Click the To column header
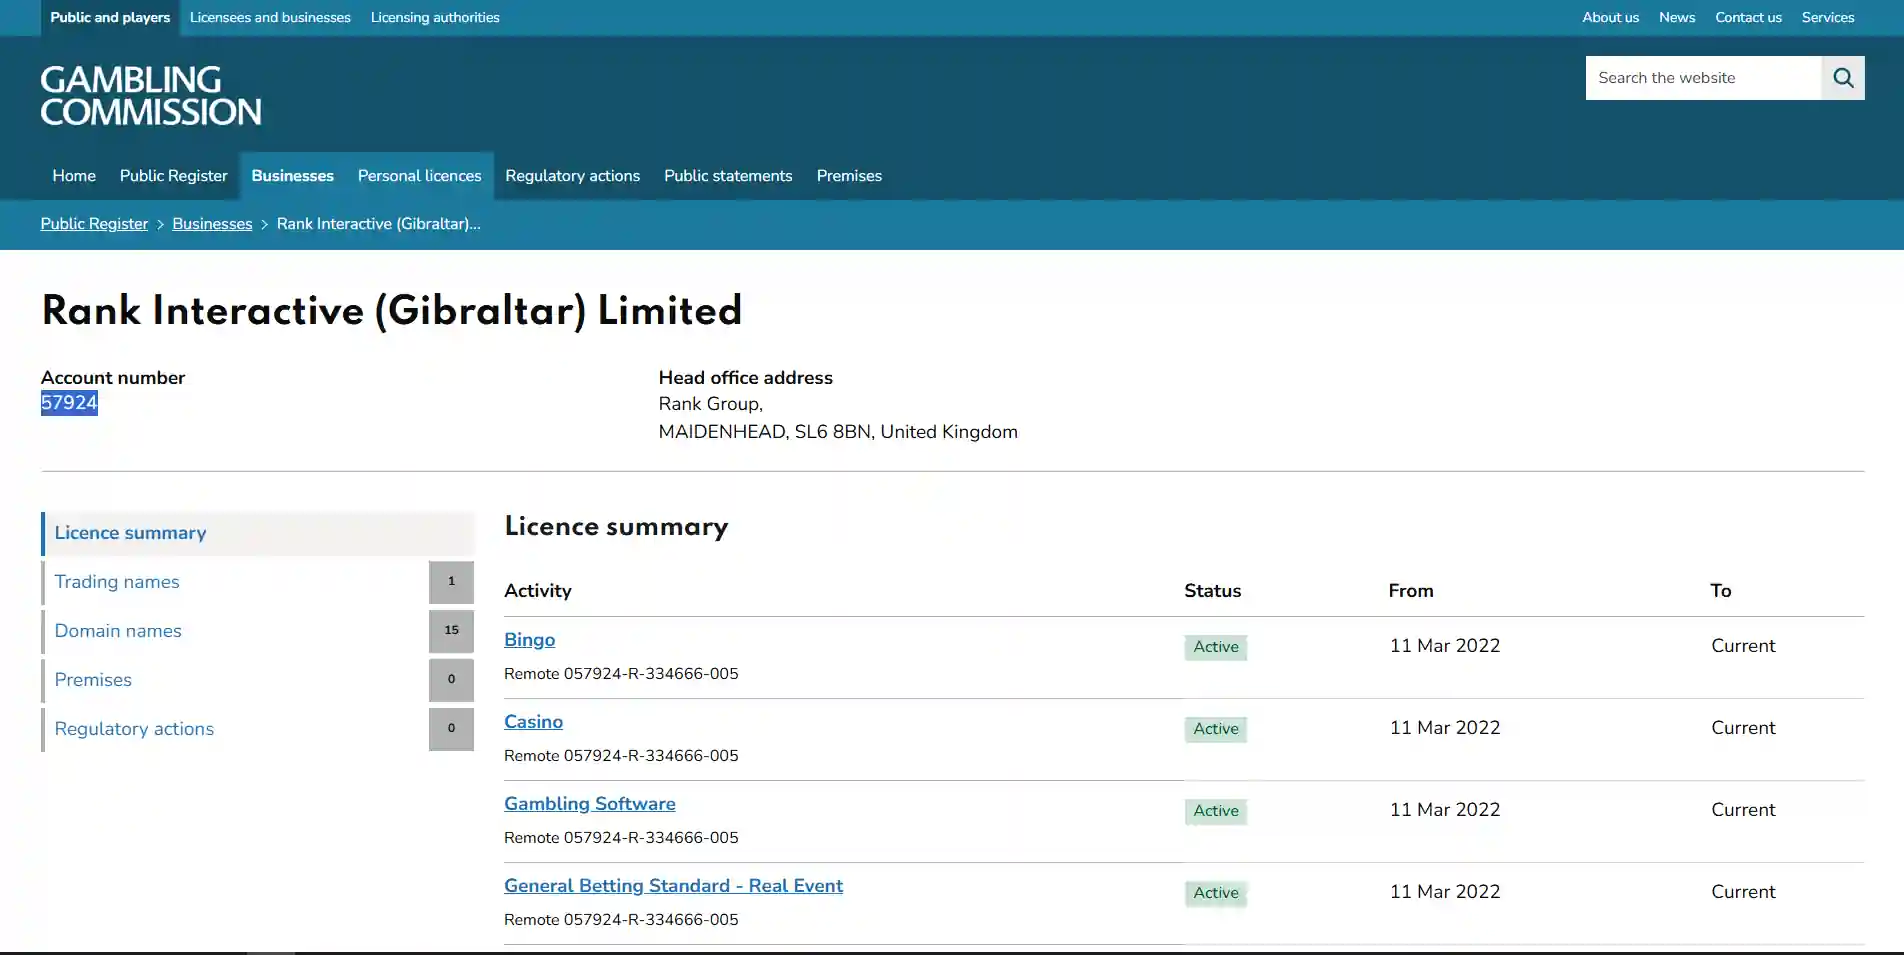The image size is (1904, 955). [x=1721, y=591]
